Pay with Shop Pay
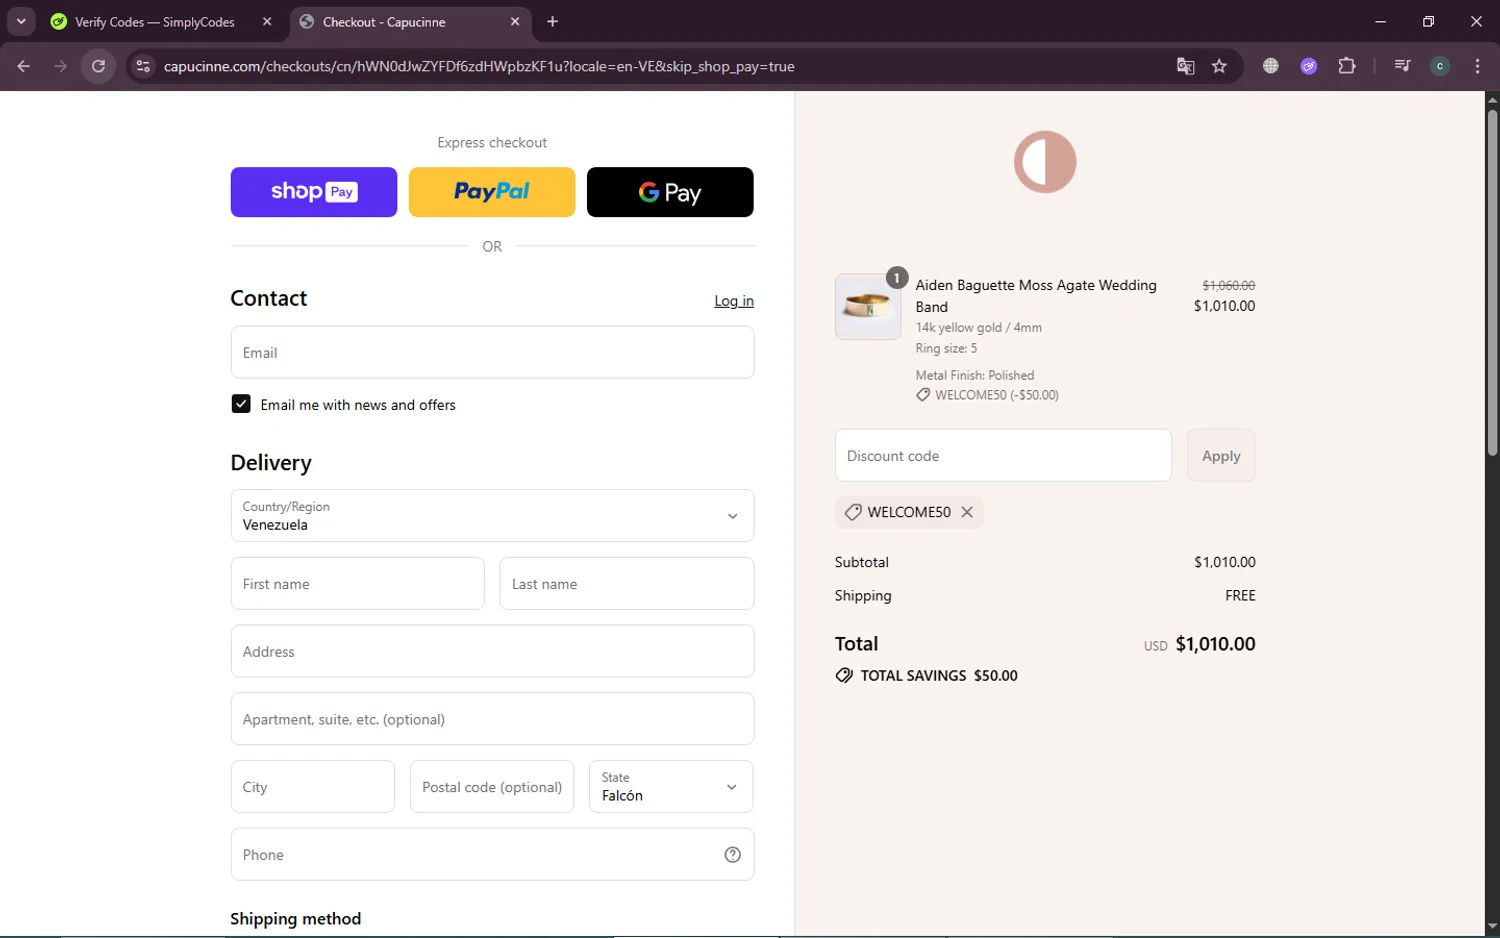Screen dimensions: 1500x938 [314, 192]
